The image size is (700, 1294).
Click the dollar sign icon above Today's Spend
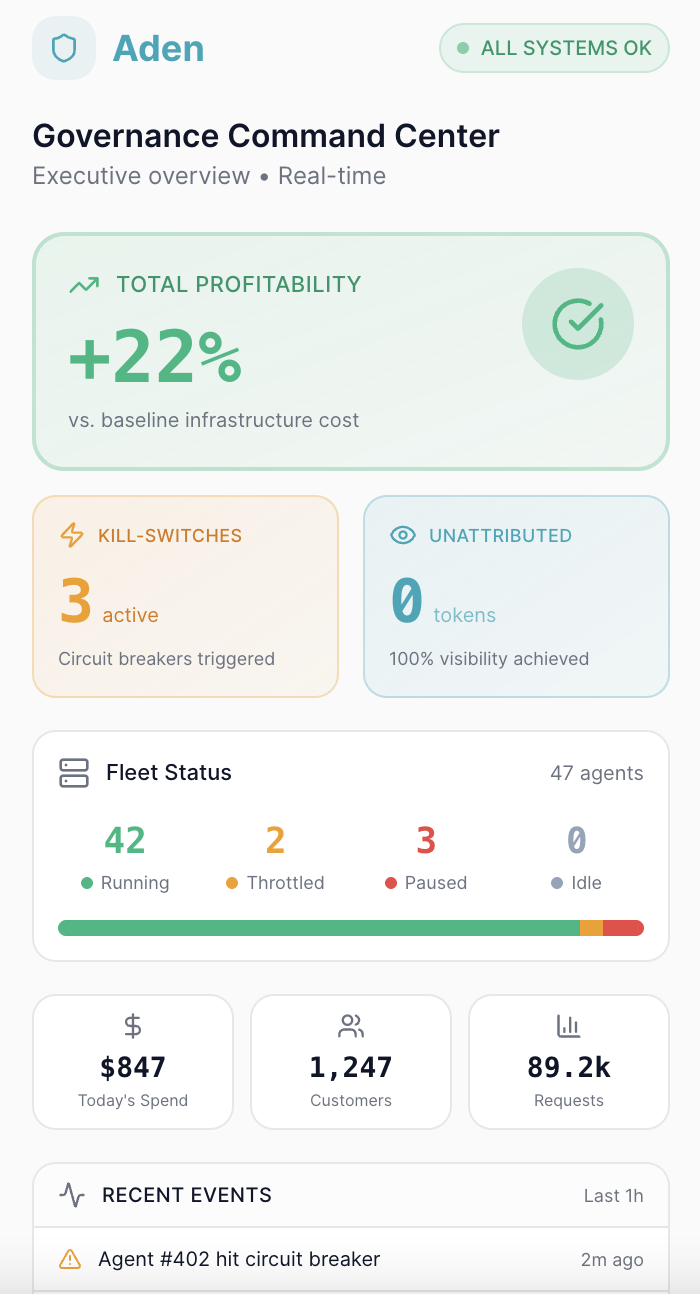133,1025
